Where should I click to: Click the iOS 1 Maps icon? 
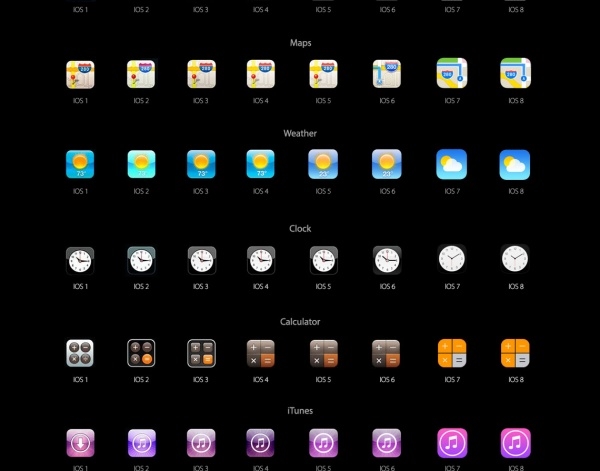(x=80, y=75)
